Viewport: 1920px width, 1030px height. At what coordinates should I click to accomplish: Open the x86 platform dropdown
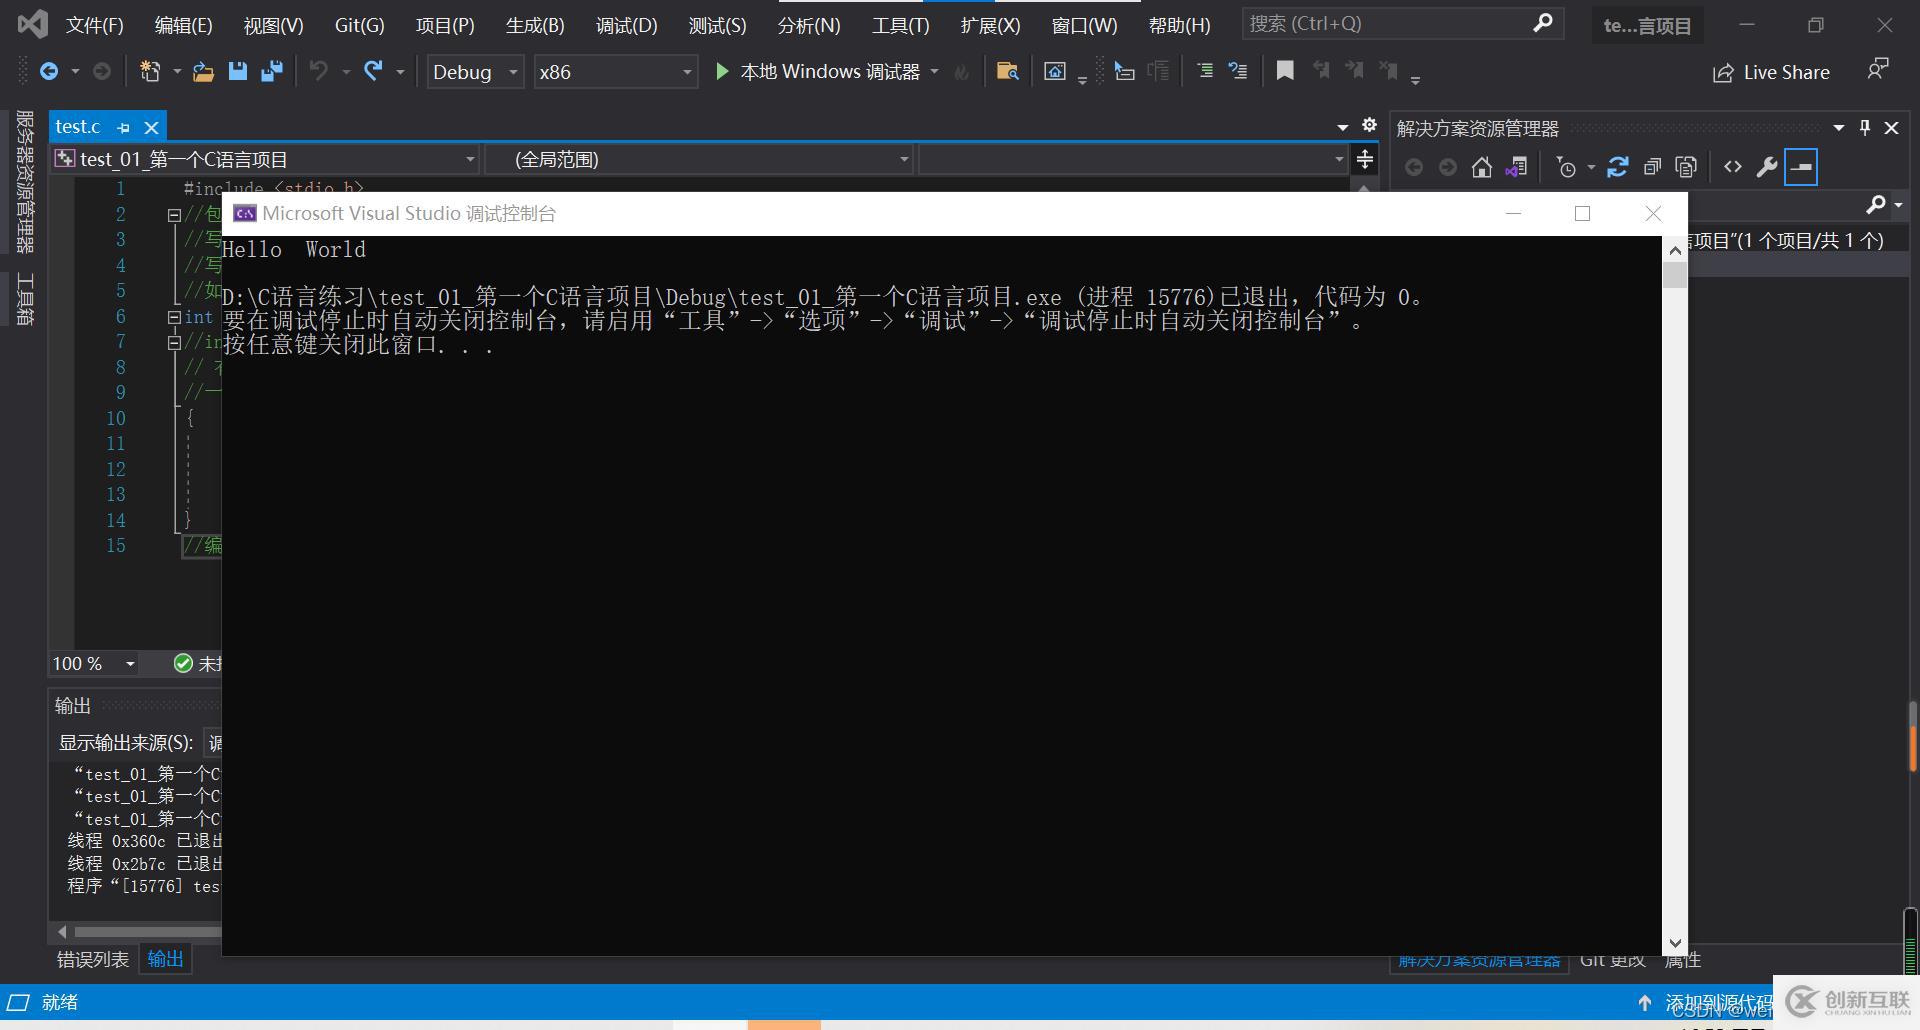coord(615,72)
